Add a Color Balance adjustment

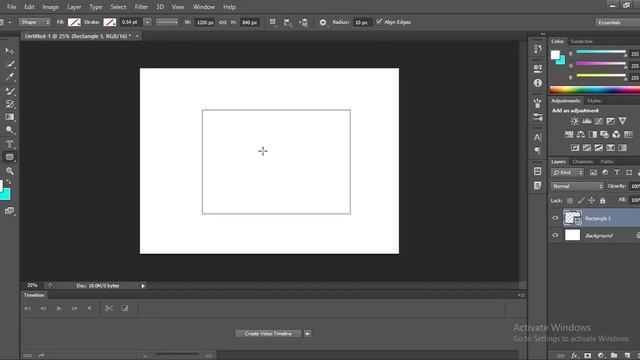(580, 134)
